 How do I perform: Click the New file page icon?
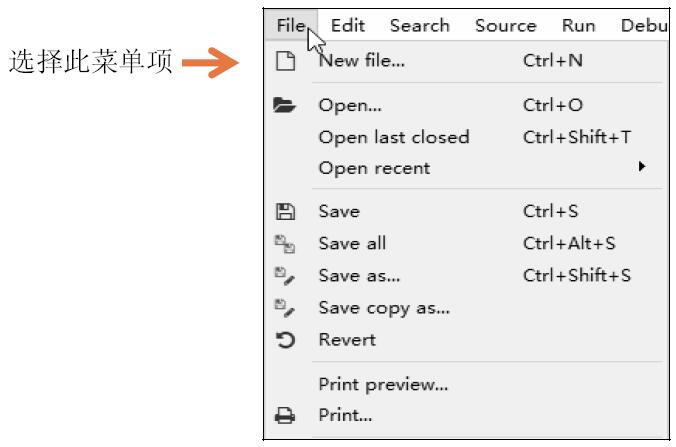tap(285, 61)
